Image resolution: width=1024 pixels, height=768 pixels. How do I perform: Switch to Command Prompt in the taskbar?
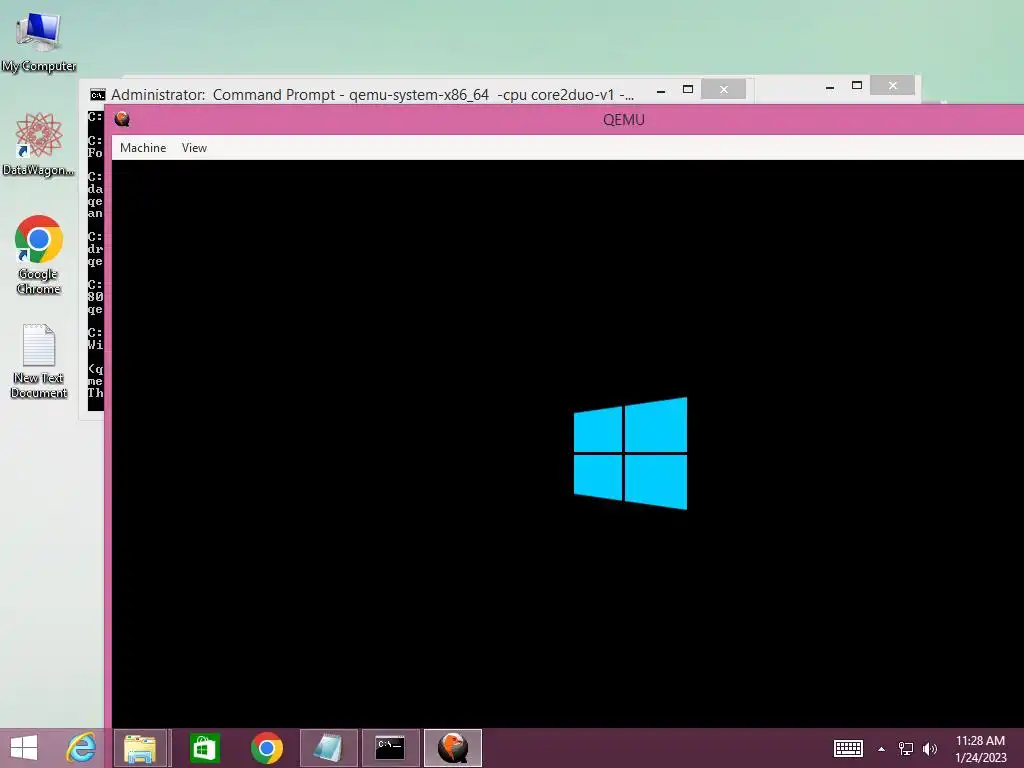coord(391,748)
